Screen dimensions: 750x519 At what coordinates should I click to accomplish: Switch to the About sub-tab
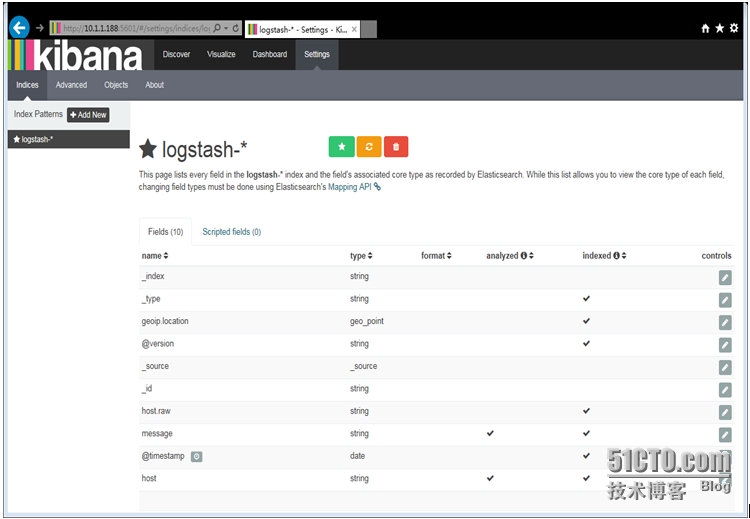click(x=154, y=85)
